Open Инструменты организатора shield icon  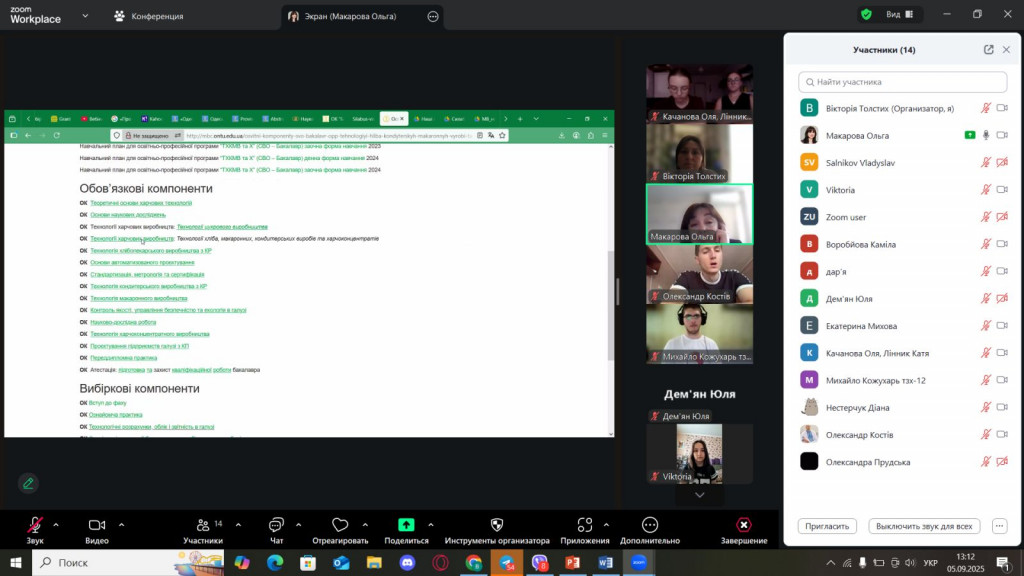(497, 525)
